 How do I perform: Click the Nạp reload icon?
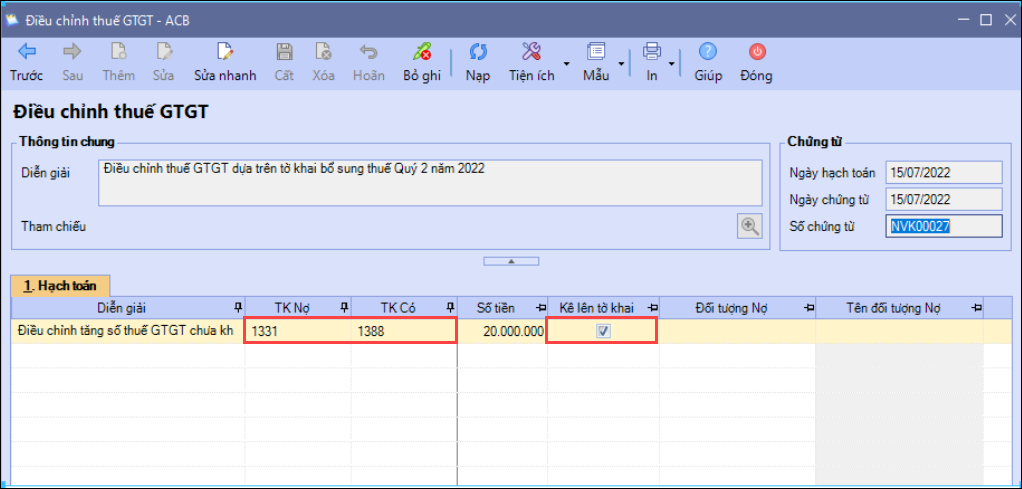[478, 52]
